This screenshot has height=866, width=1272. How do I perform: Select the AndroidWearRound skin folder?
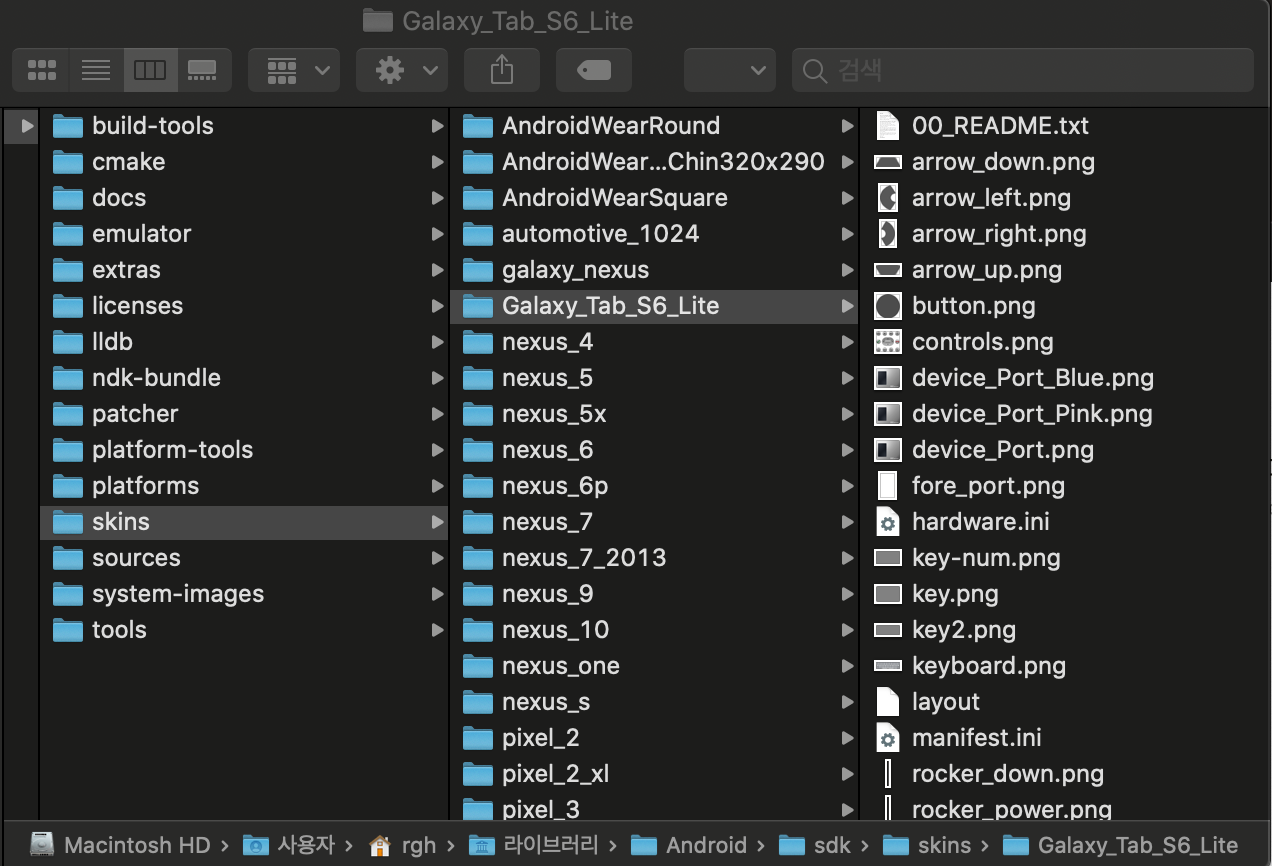click(654, 126)
